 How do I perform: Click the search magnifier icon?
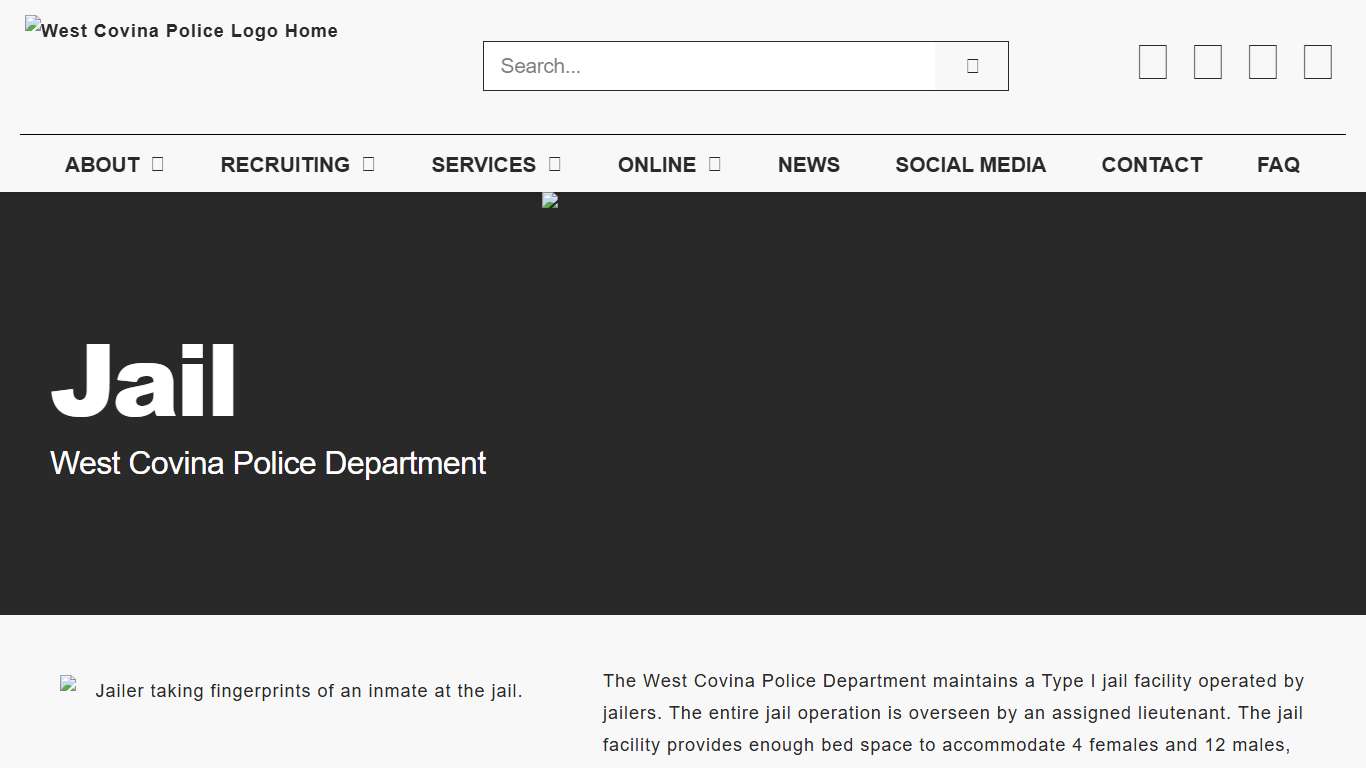(x=971, y=65)
